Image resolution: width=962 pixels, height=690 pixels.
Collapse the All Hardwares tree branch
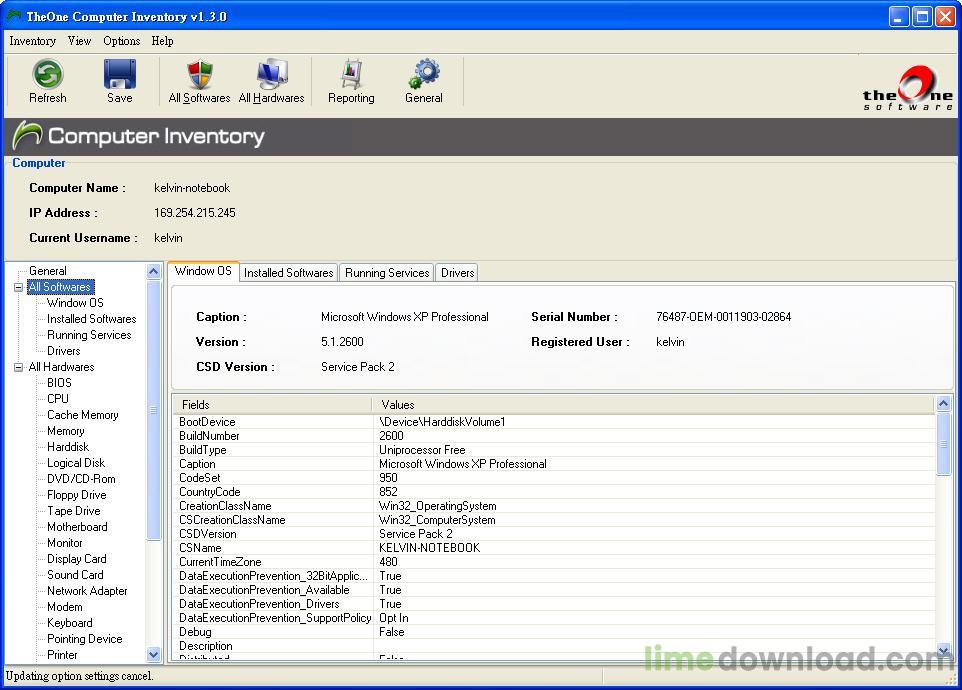(17, 367)
